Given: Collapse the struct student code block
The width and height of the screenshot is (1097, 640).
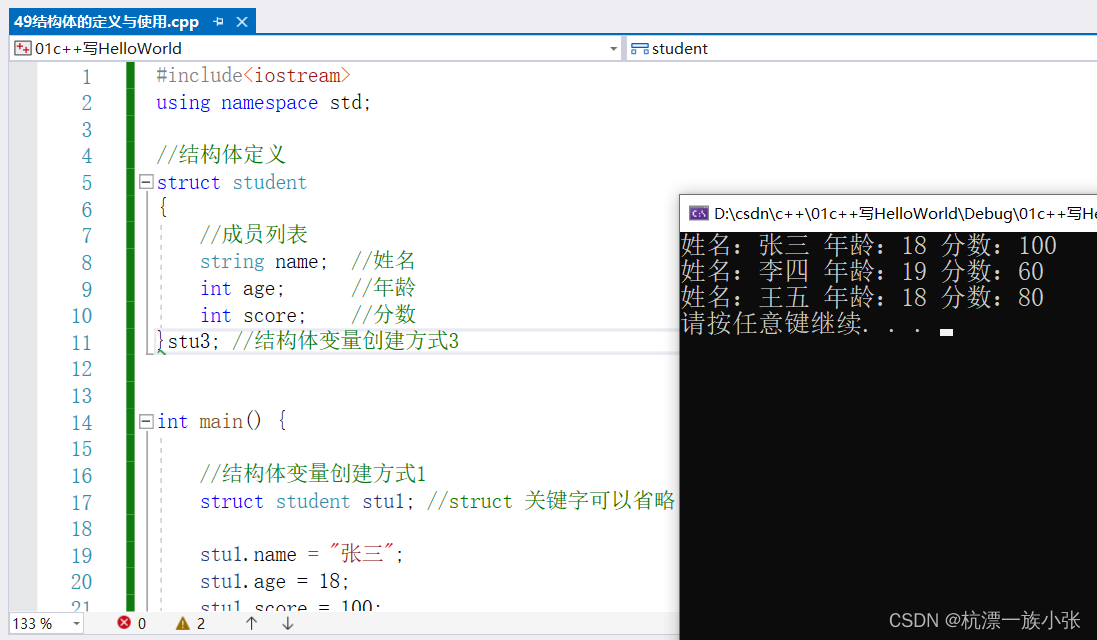Looking at the screenshot, I should pos(146,182).
